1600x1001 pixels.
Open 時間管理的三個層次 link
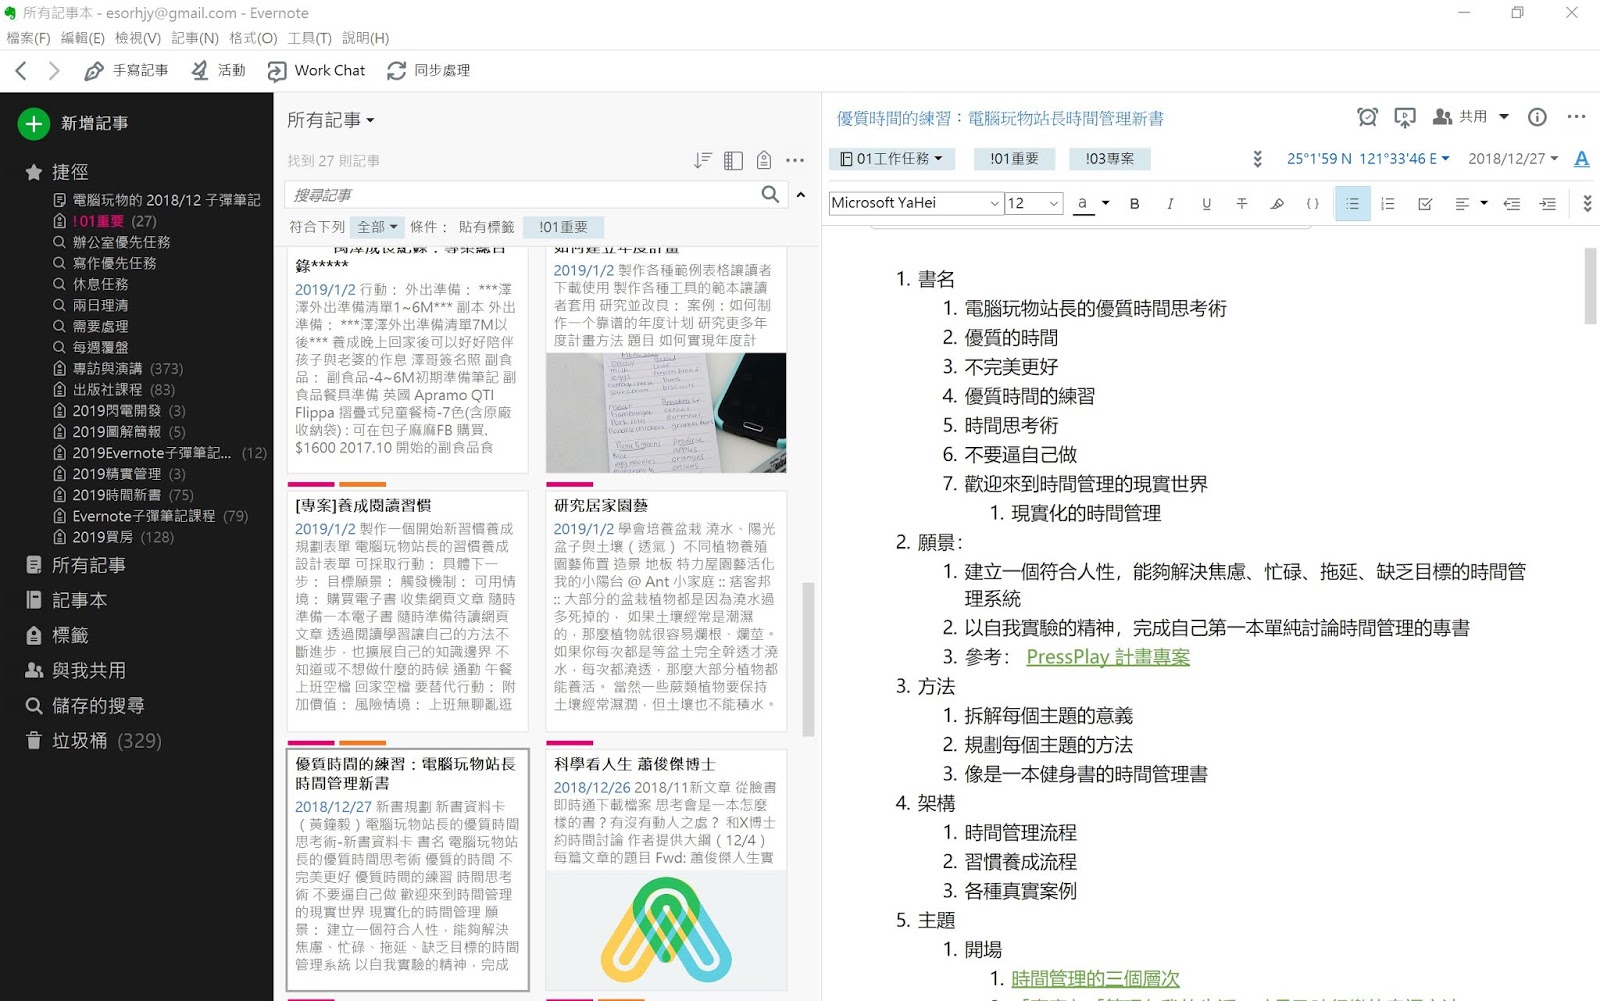[x=1095, y=978]
